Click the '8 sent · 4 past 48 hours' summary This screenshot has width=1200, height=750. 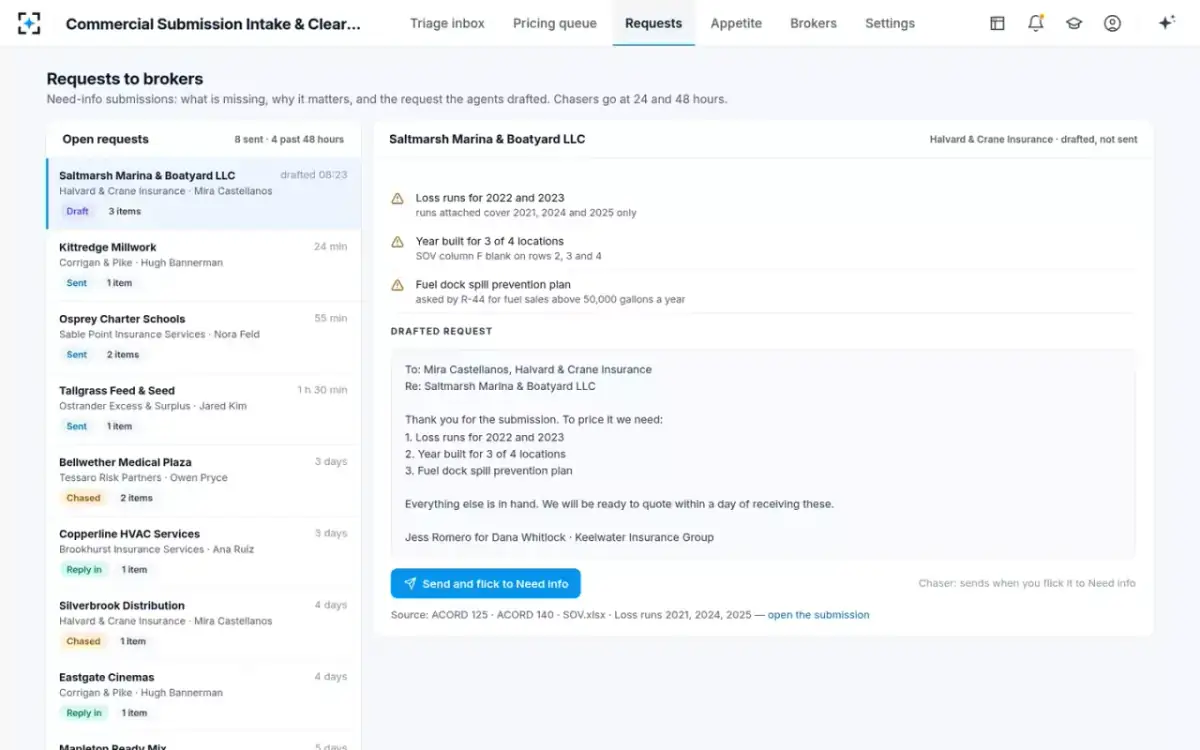click(289, 140)
